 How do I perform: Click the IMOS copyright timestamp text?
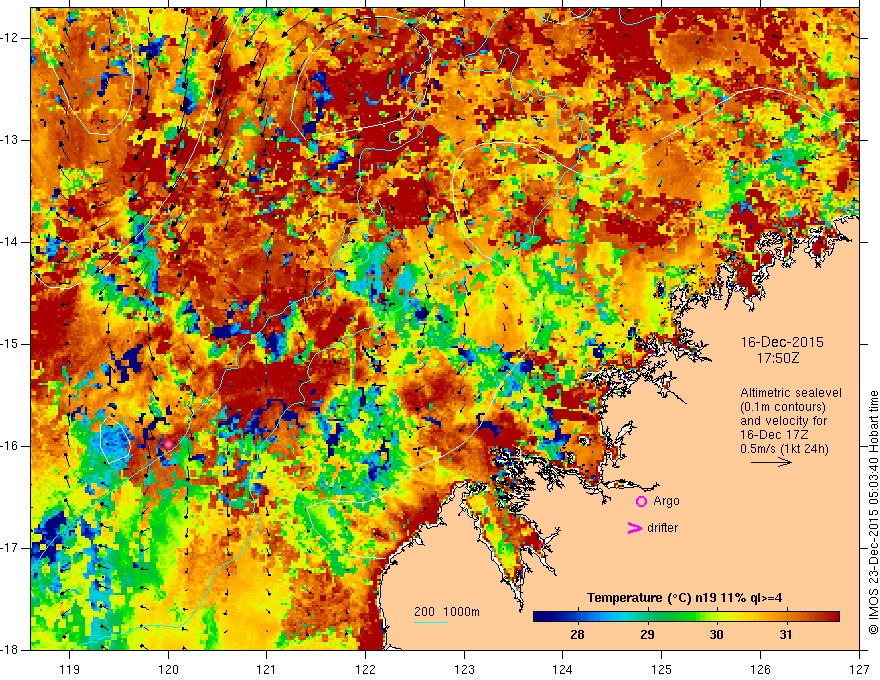(873, 513)
